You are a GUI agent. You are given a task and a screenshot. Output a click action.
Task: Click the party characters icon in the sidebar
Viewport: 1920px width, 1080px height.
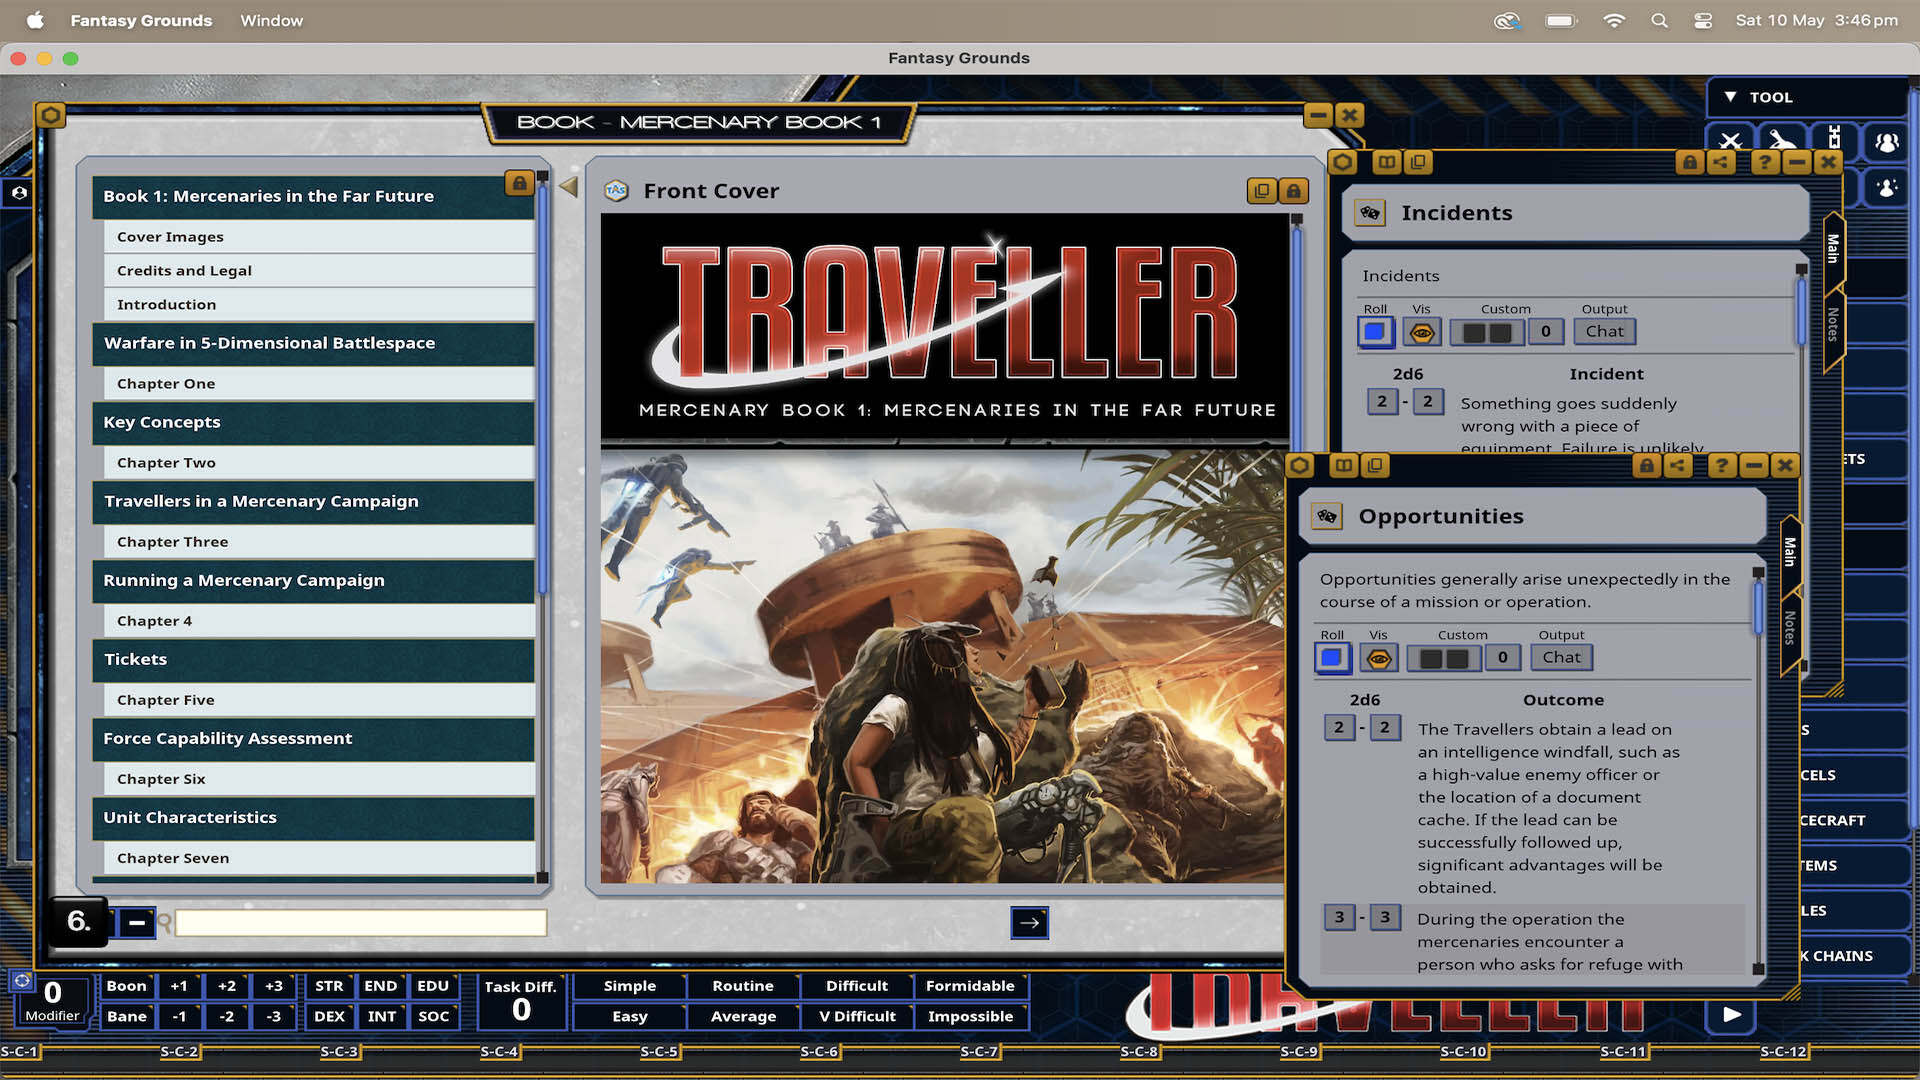[x=1885, y=143]
